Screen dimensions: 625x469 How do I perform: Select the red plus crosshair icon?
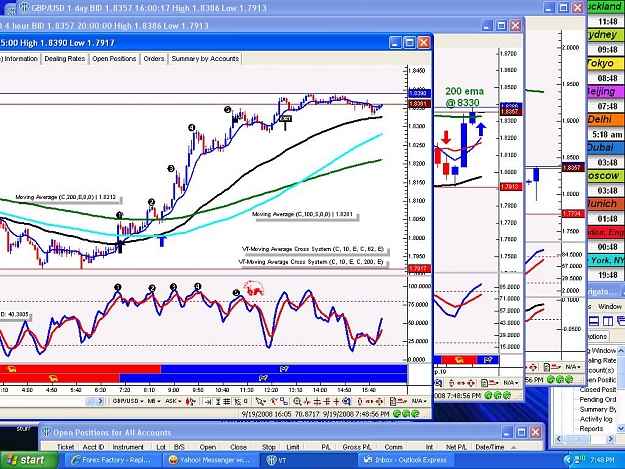pyautogui.click(x=336, y=402)
